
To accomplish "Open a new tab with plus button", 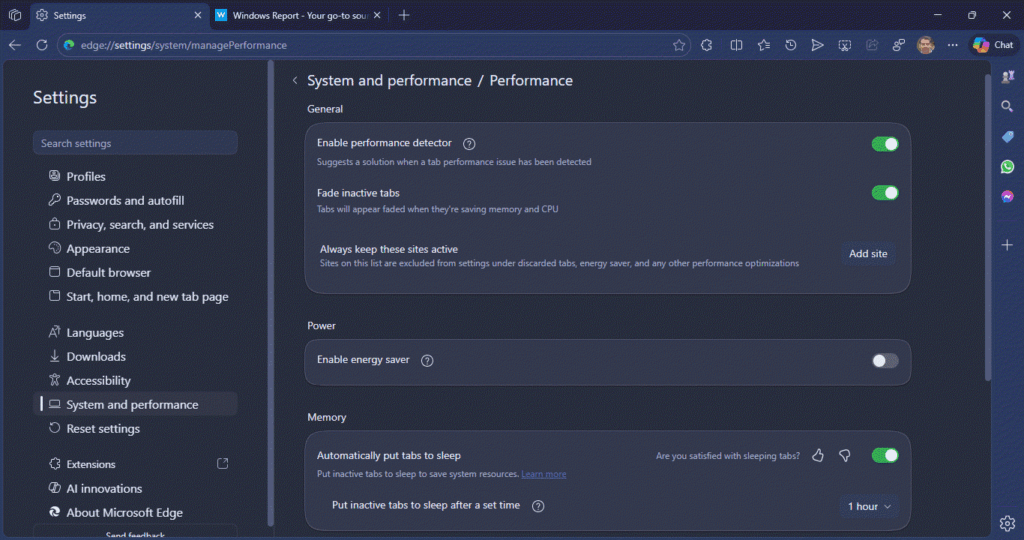I will coord(404,15).
